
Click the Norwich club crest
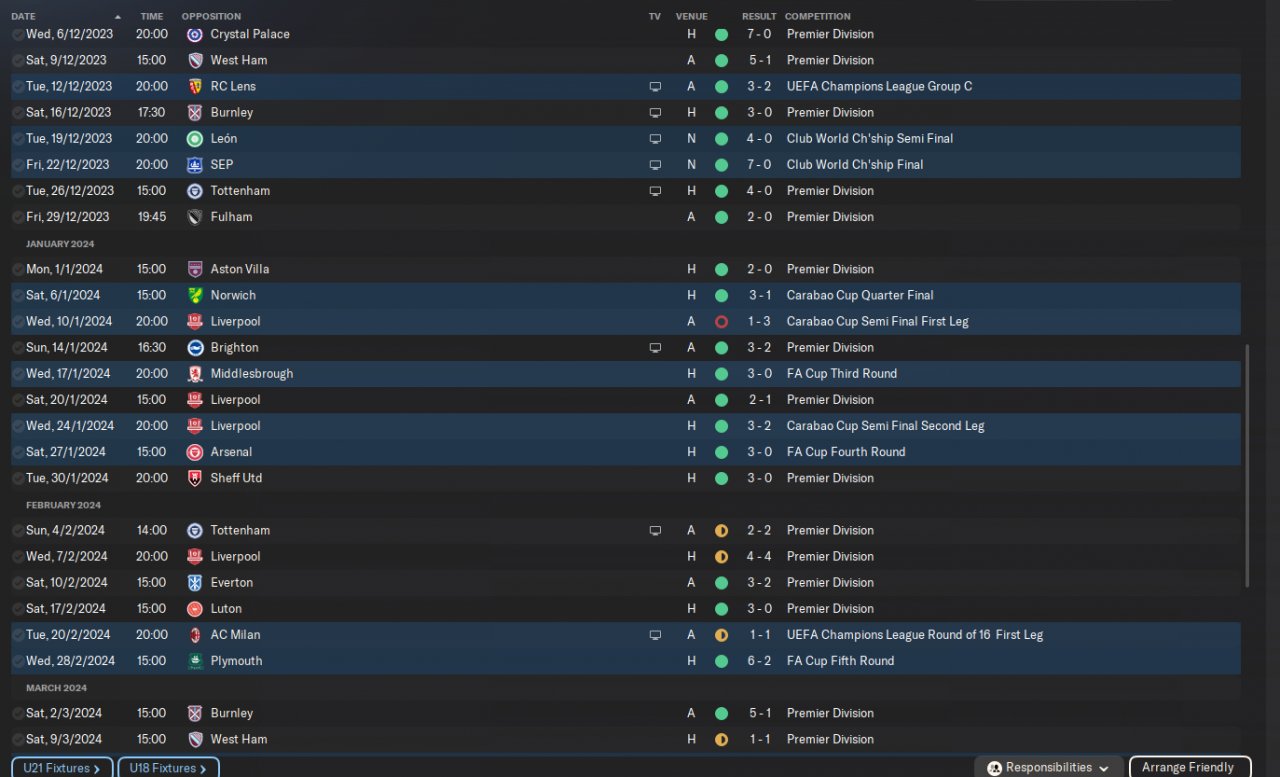point(195,296)
